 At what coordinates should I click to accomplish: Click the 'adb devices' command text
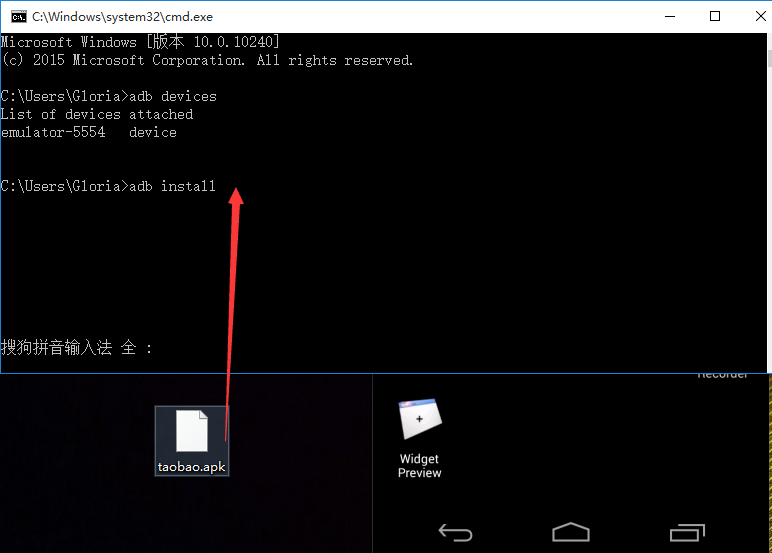[x=173, y=96]
